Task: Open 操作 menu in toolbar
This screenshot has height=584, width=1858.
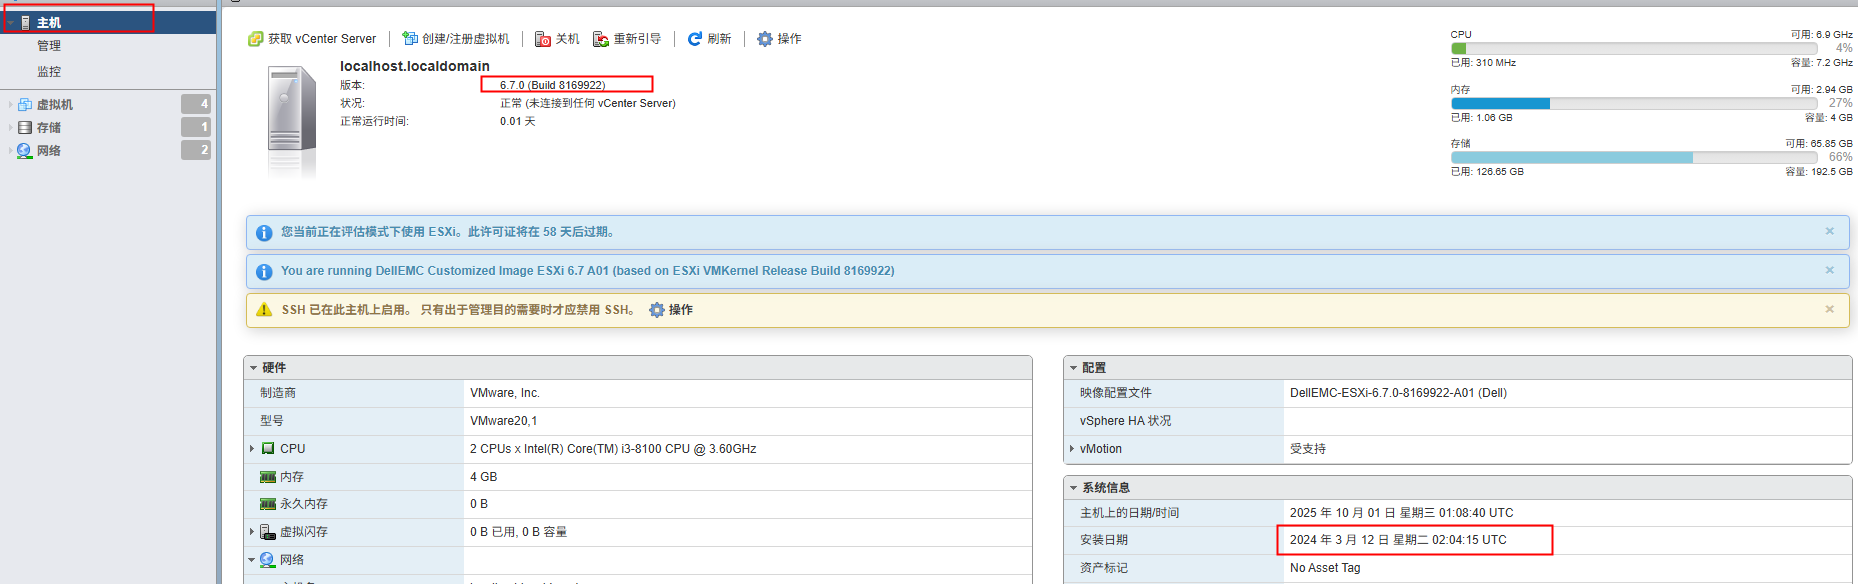Action: tap(779, 39)
